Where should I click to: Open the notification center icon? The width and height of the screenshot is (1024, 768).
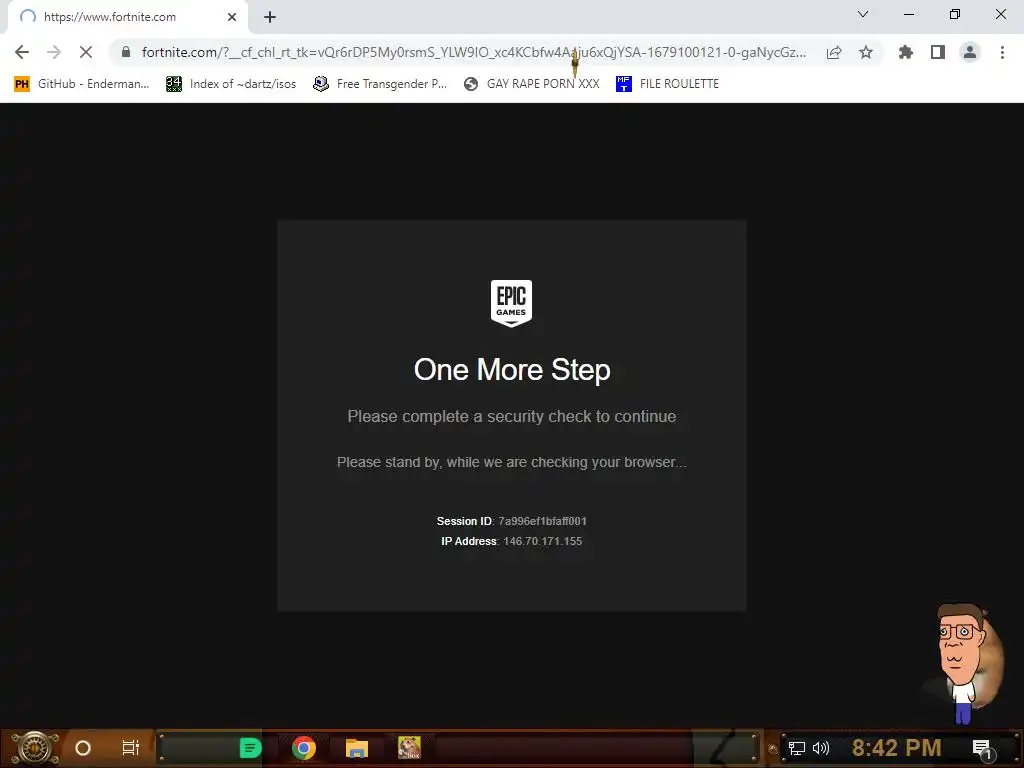pos(982,749)
